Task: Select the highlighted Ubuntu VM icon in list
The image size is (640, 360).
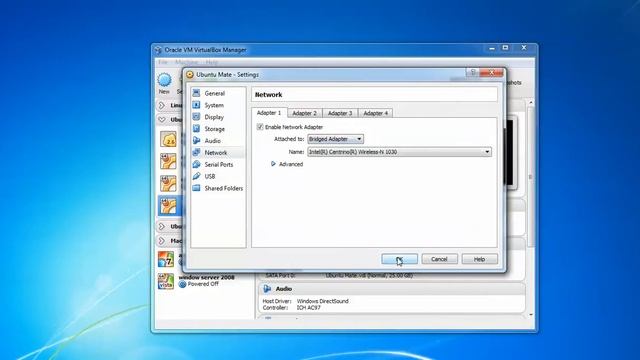Action: [168, 205]
